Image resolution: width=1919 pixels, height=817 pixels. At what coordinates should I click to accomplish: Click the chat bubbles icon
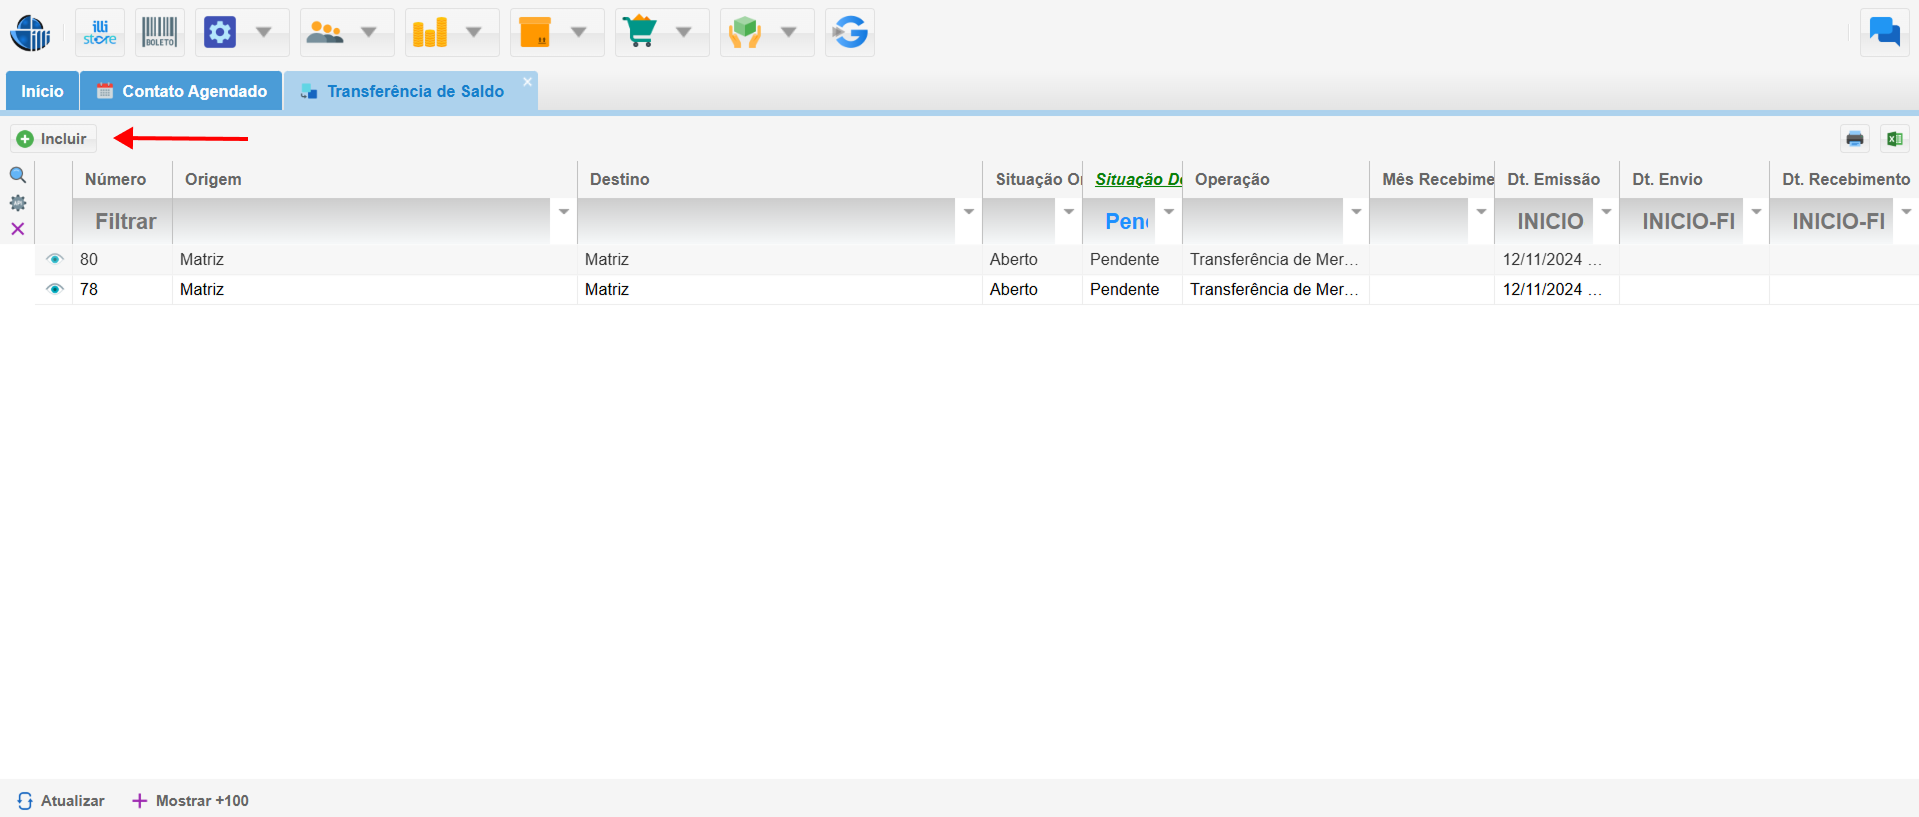1884,33
